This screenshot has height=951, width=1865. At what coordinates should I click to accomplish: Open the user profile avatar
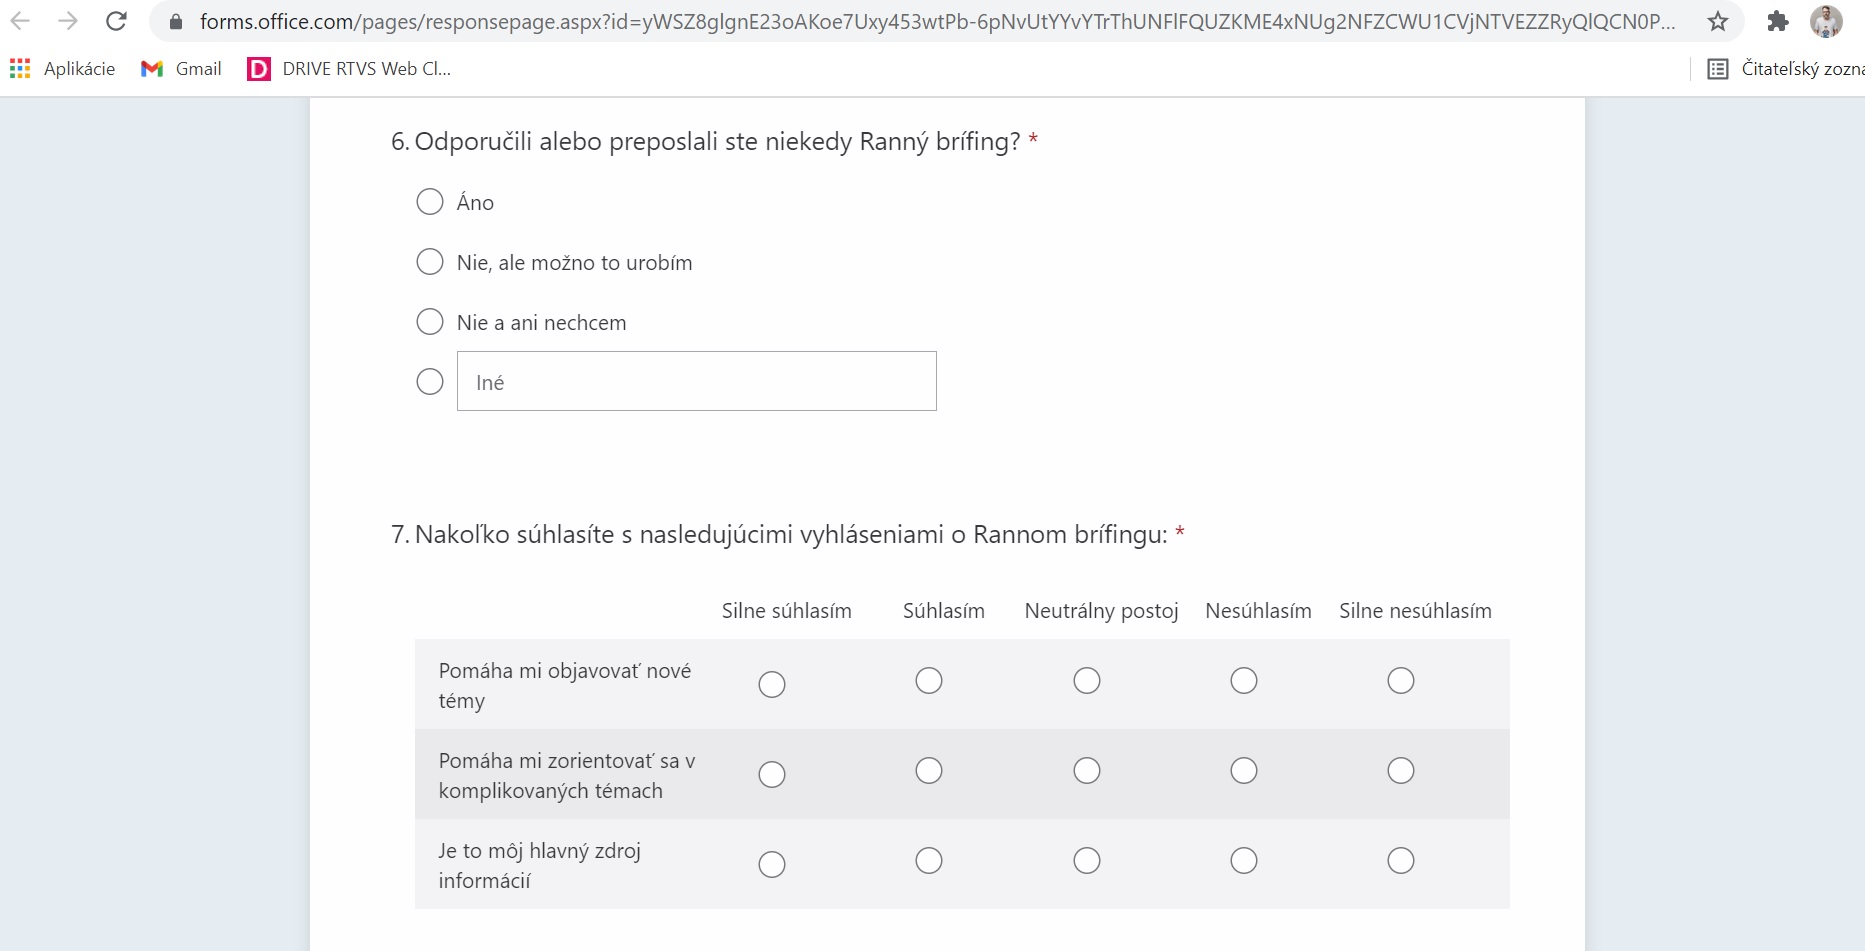point(1826,21)
